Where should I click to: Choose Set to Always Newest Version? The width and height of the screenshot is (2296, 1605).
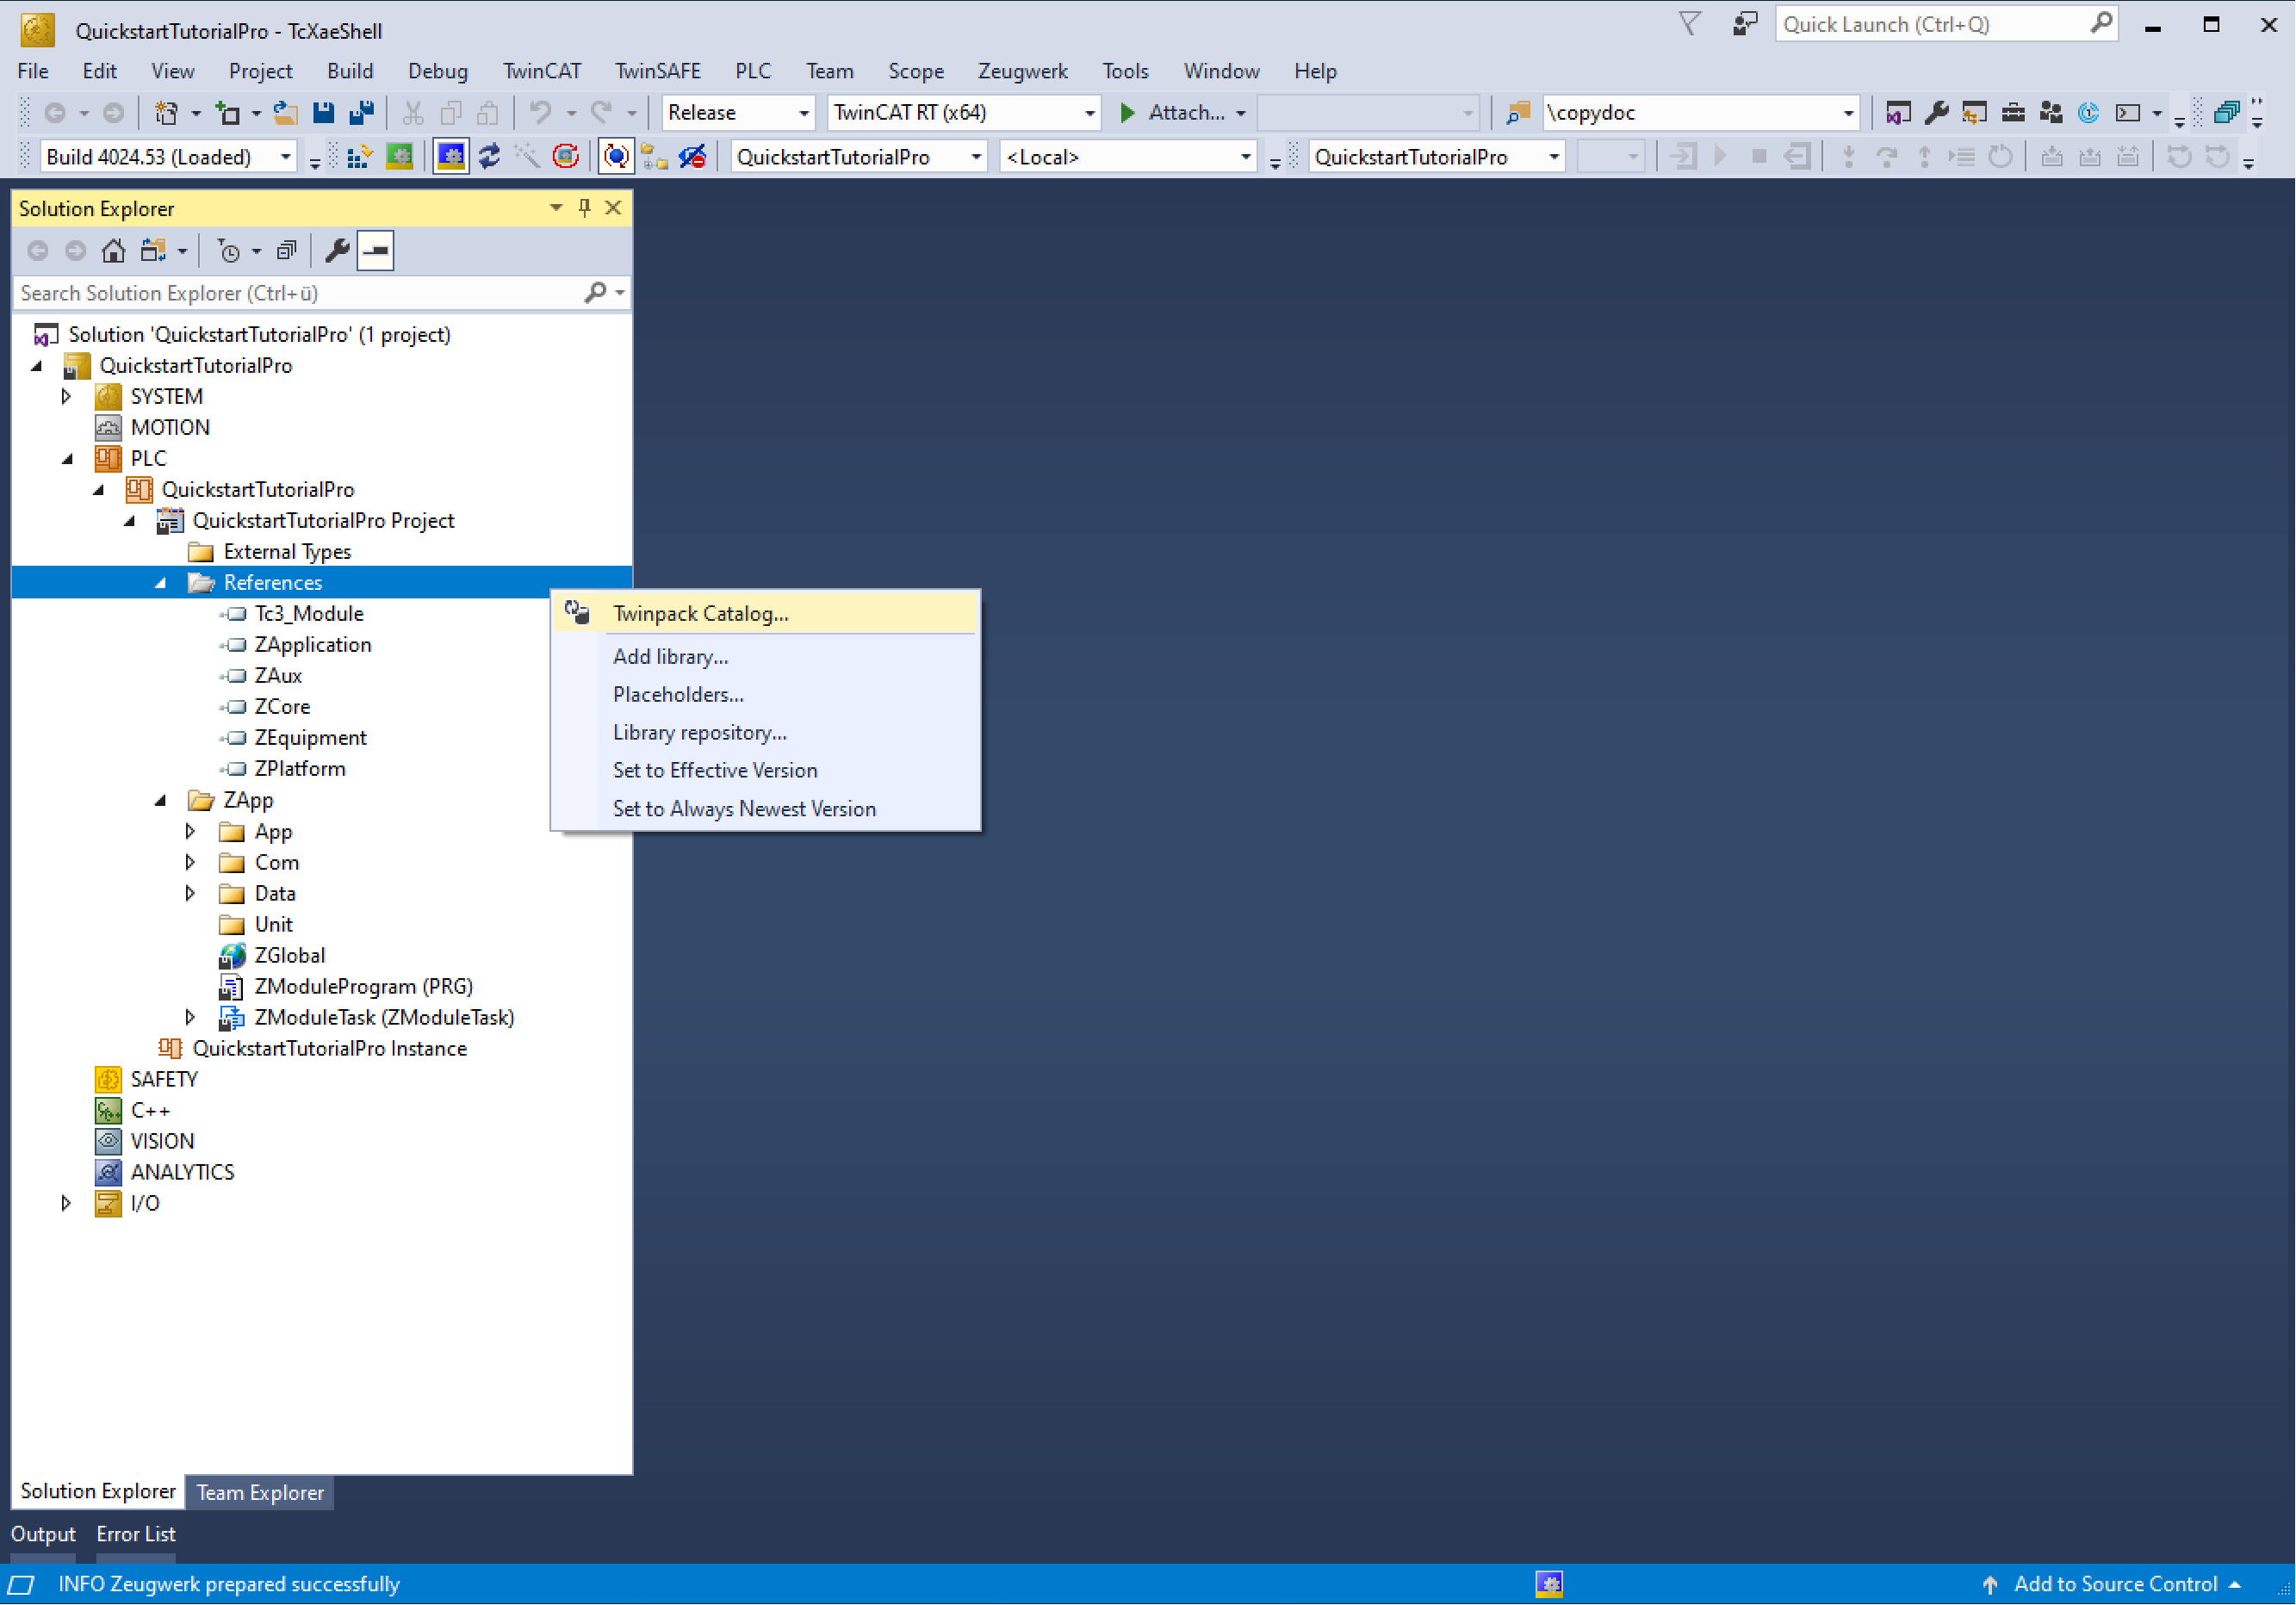tap(766, 809)
